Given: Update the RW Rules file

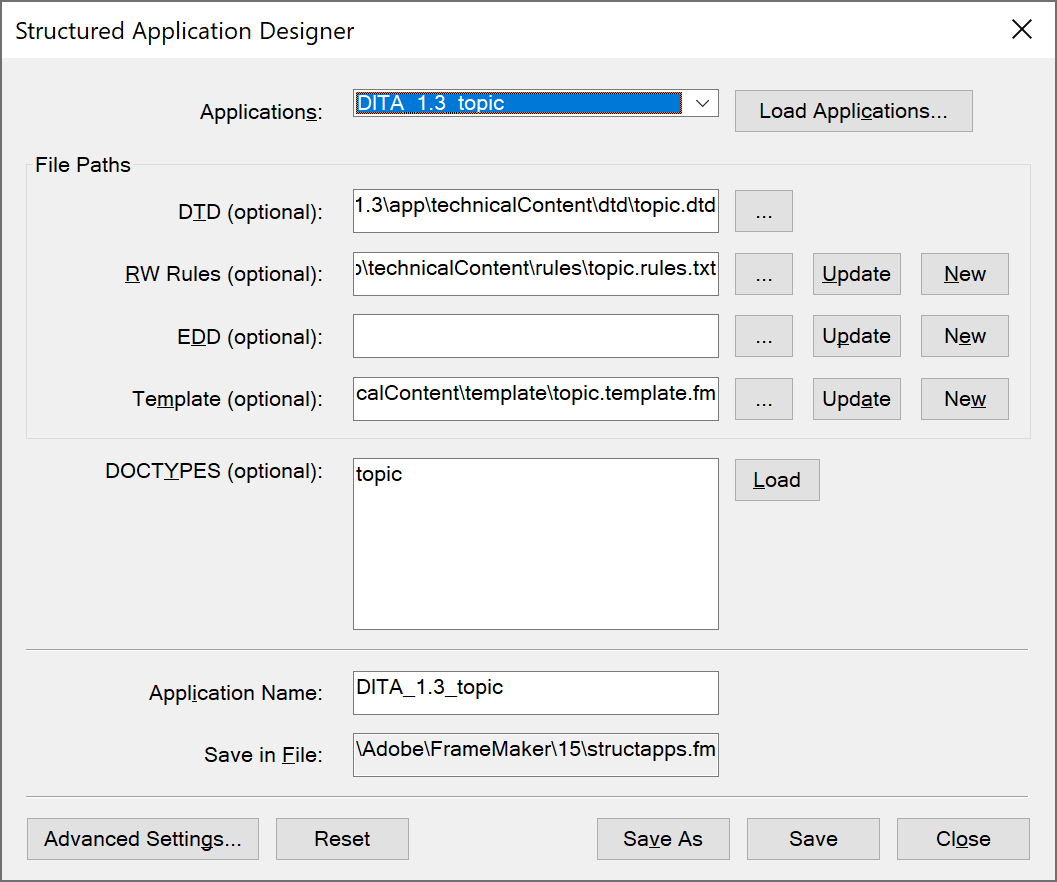Looking at the screenshot, I should pyautogui.click(x=857, y=274).
